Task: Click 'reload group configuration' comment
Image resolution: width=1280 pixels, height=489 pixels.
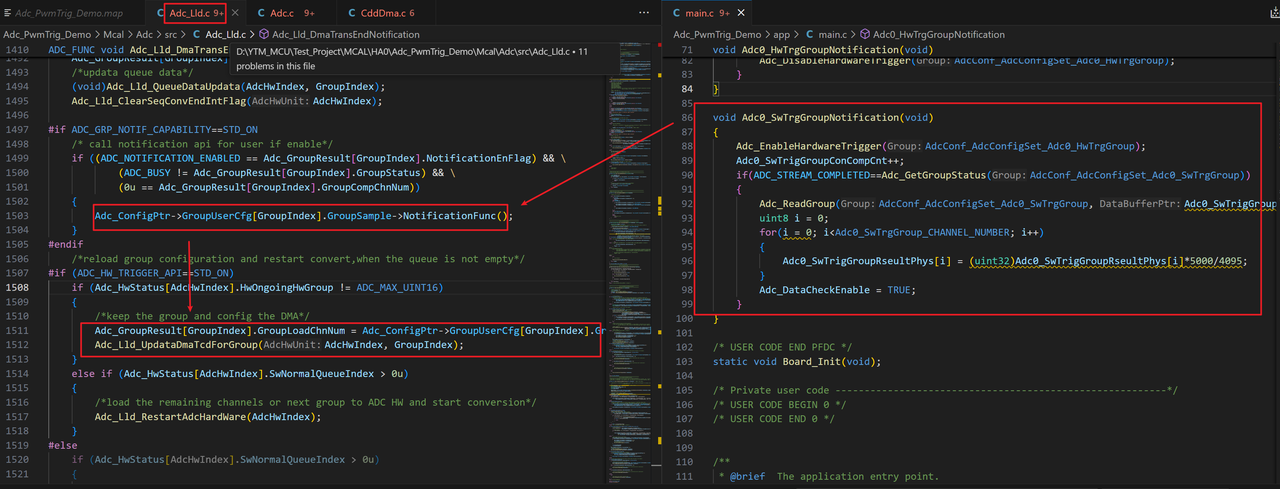Action: (x=296, y=258)
